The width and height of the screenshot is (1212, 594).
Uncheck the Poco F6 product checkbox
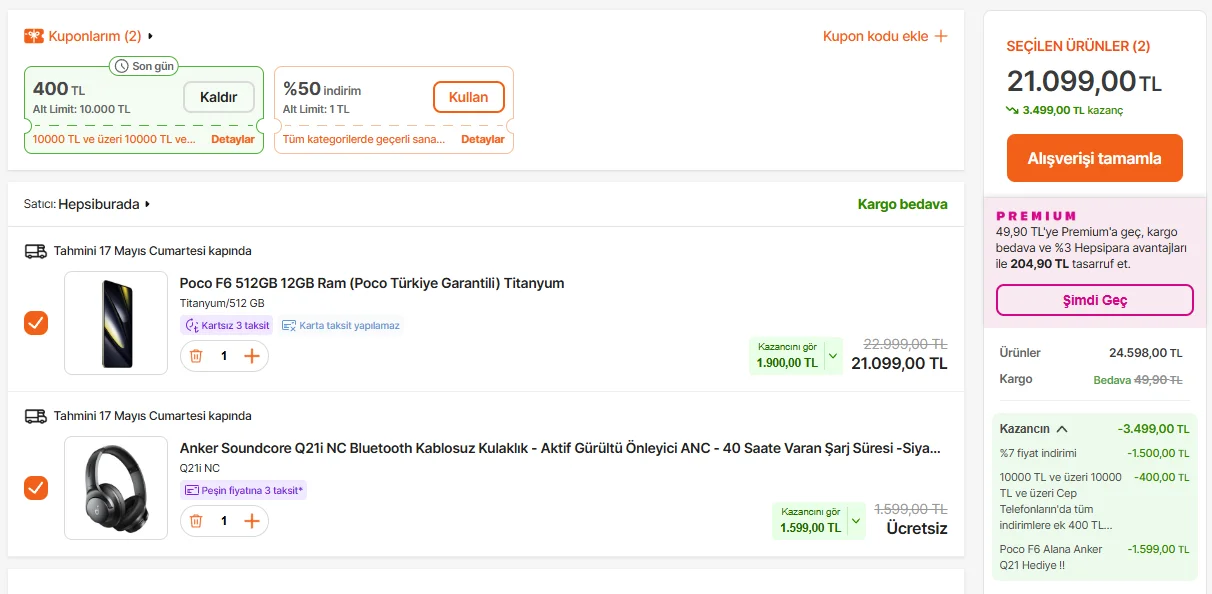pyautogui.click(x=36, y=323)
